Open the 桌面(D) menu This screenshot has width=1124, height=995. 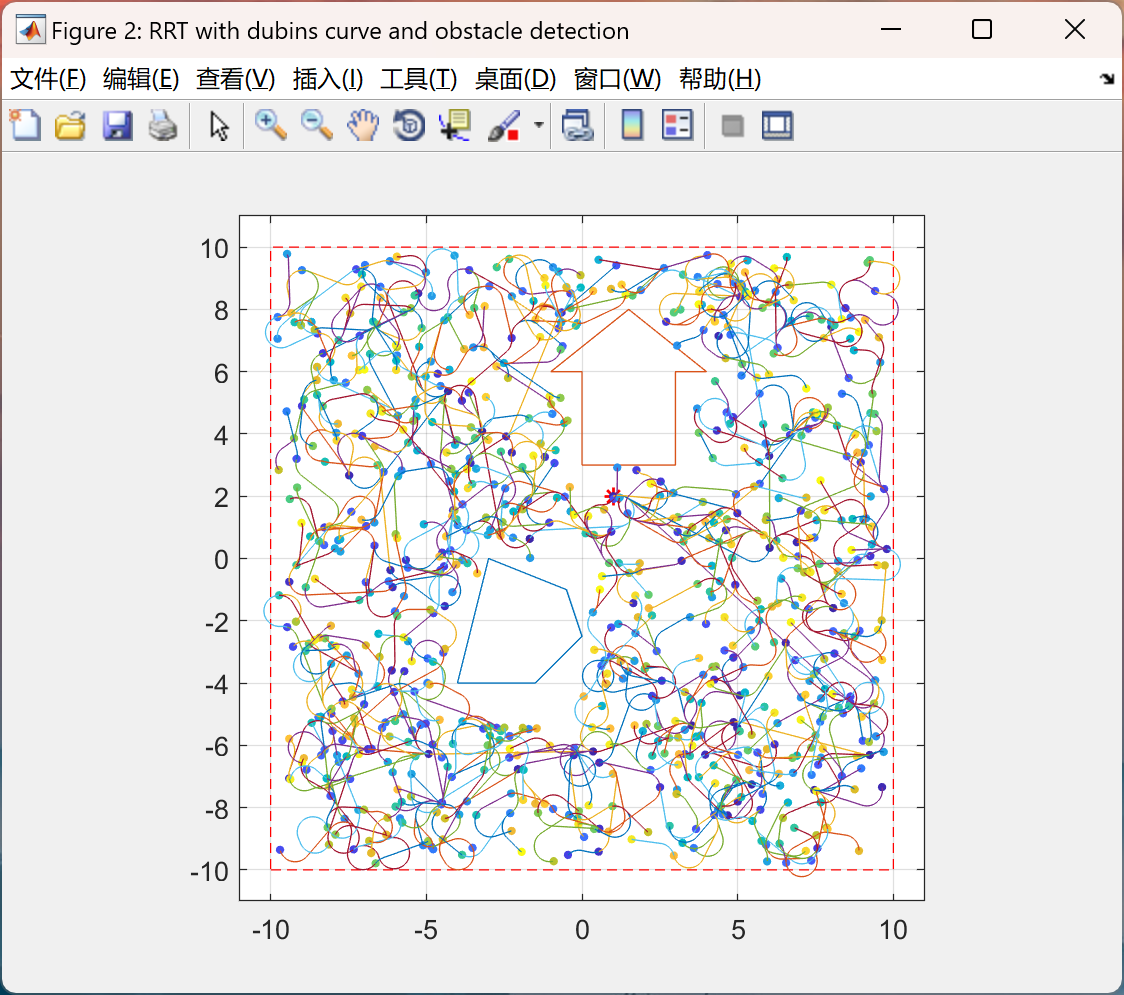[515, 79]
